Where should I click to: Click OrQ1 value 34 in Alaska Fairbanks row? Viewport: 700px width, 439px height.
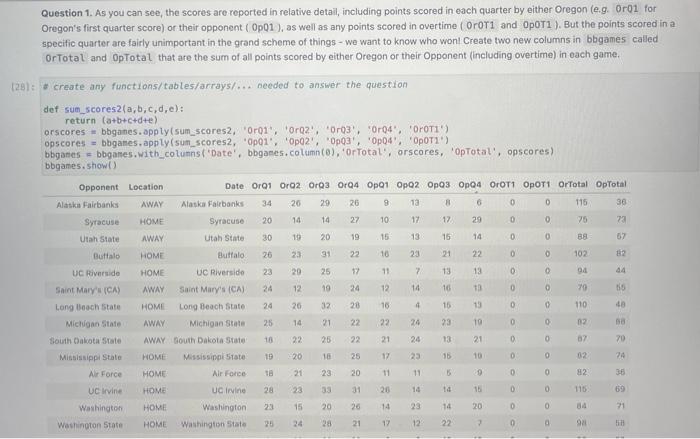(267, 204)
